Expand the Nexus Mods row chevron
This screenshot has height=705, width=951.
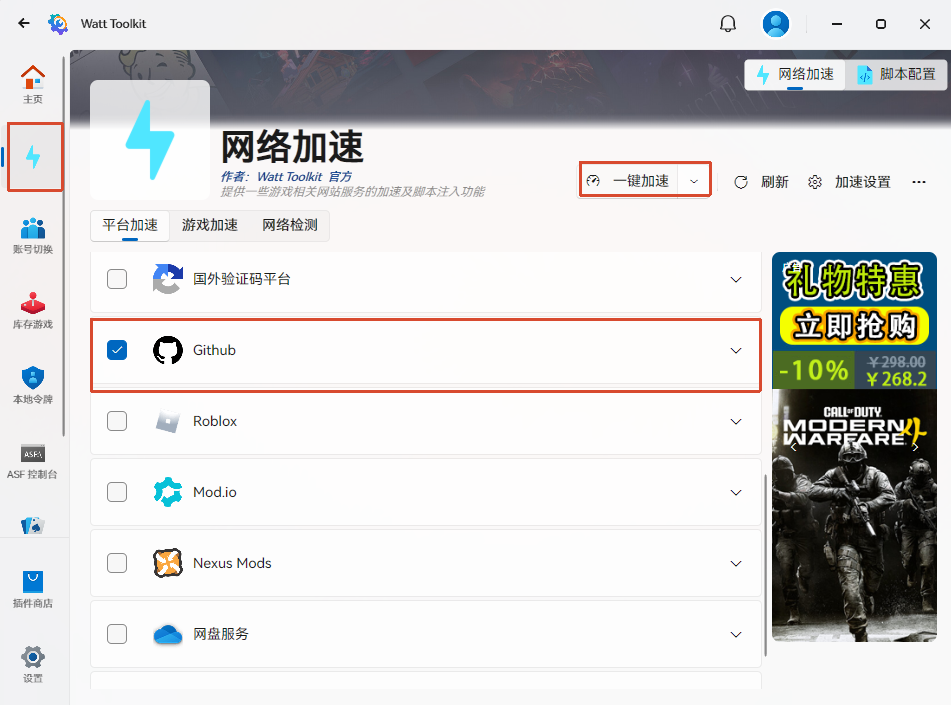pos(736,564)
